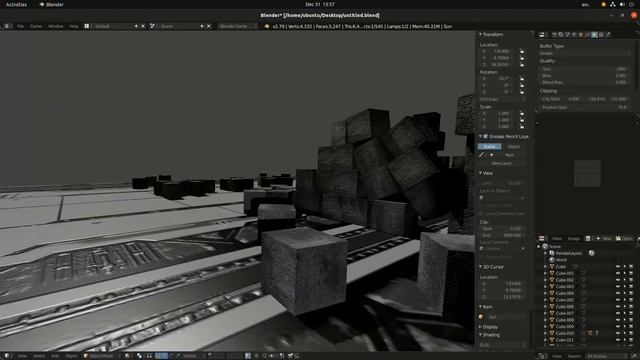Collapse the Grease Pencil Layers panel
This screenshot has width=640, height=360.
[481, 136]
